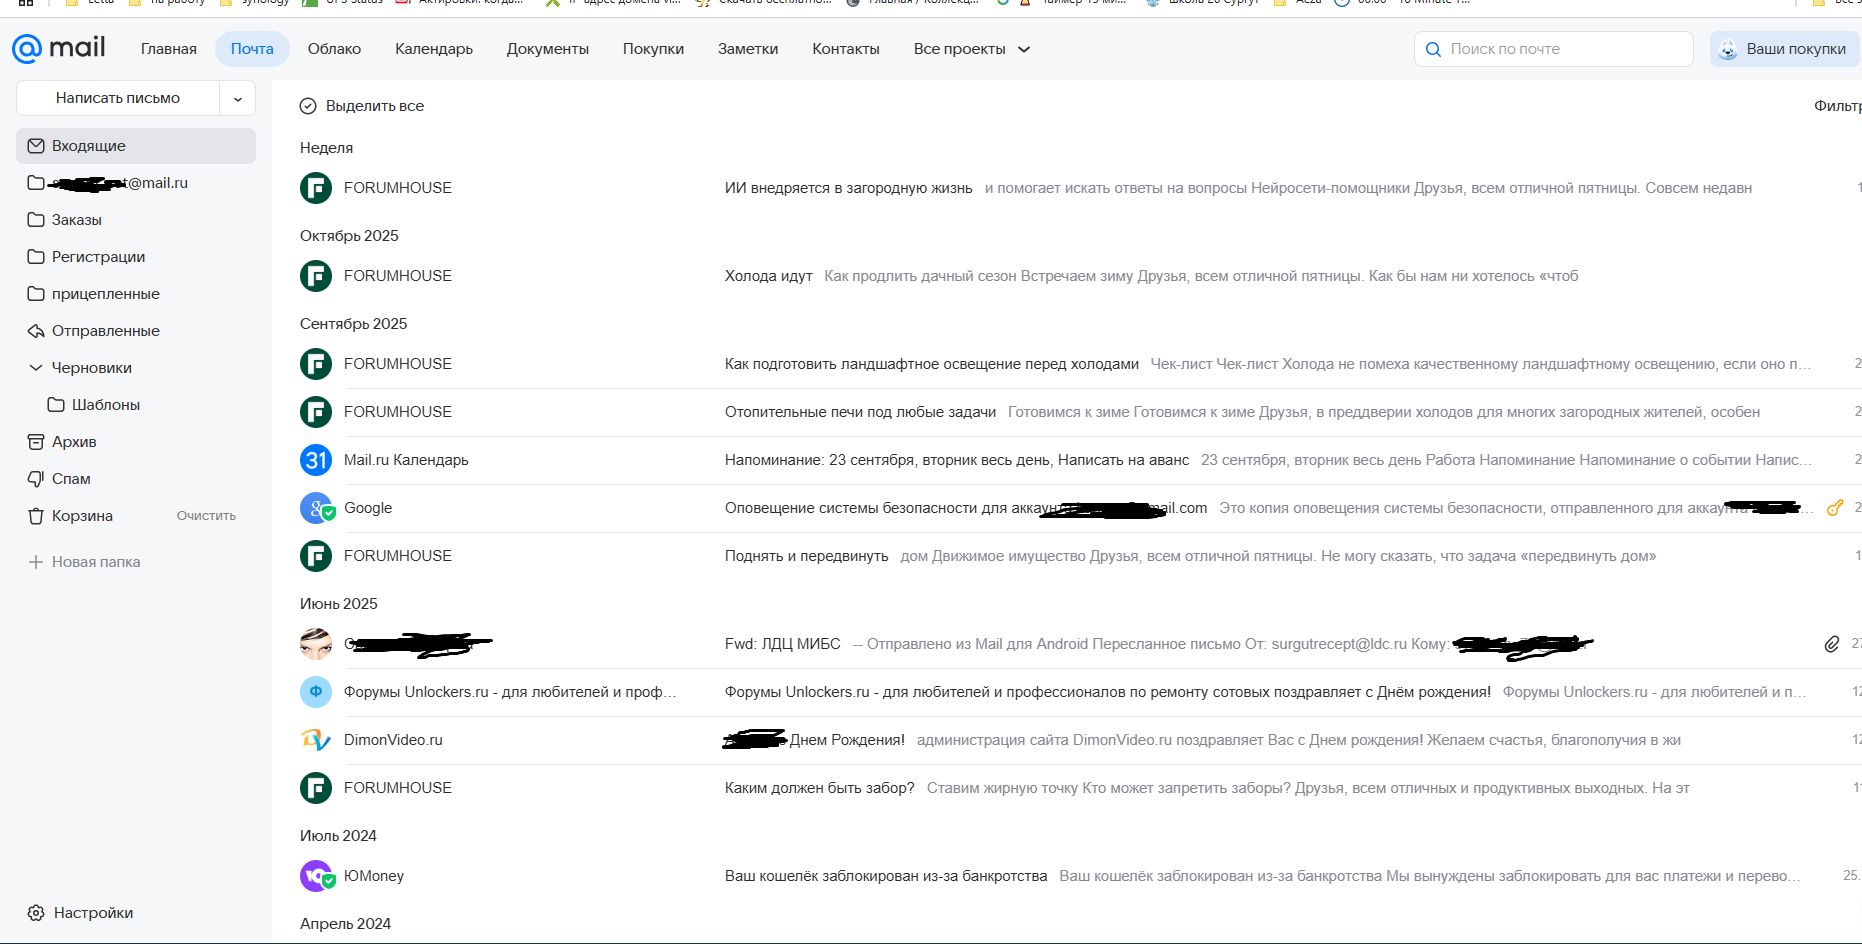This screenshot has width=1862, height=944.
Task: Click the Написать письмо button
Action: (118, 98)
